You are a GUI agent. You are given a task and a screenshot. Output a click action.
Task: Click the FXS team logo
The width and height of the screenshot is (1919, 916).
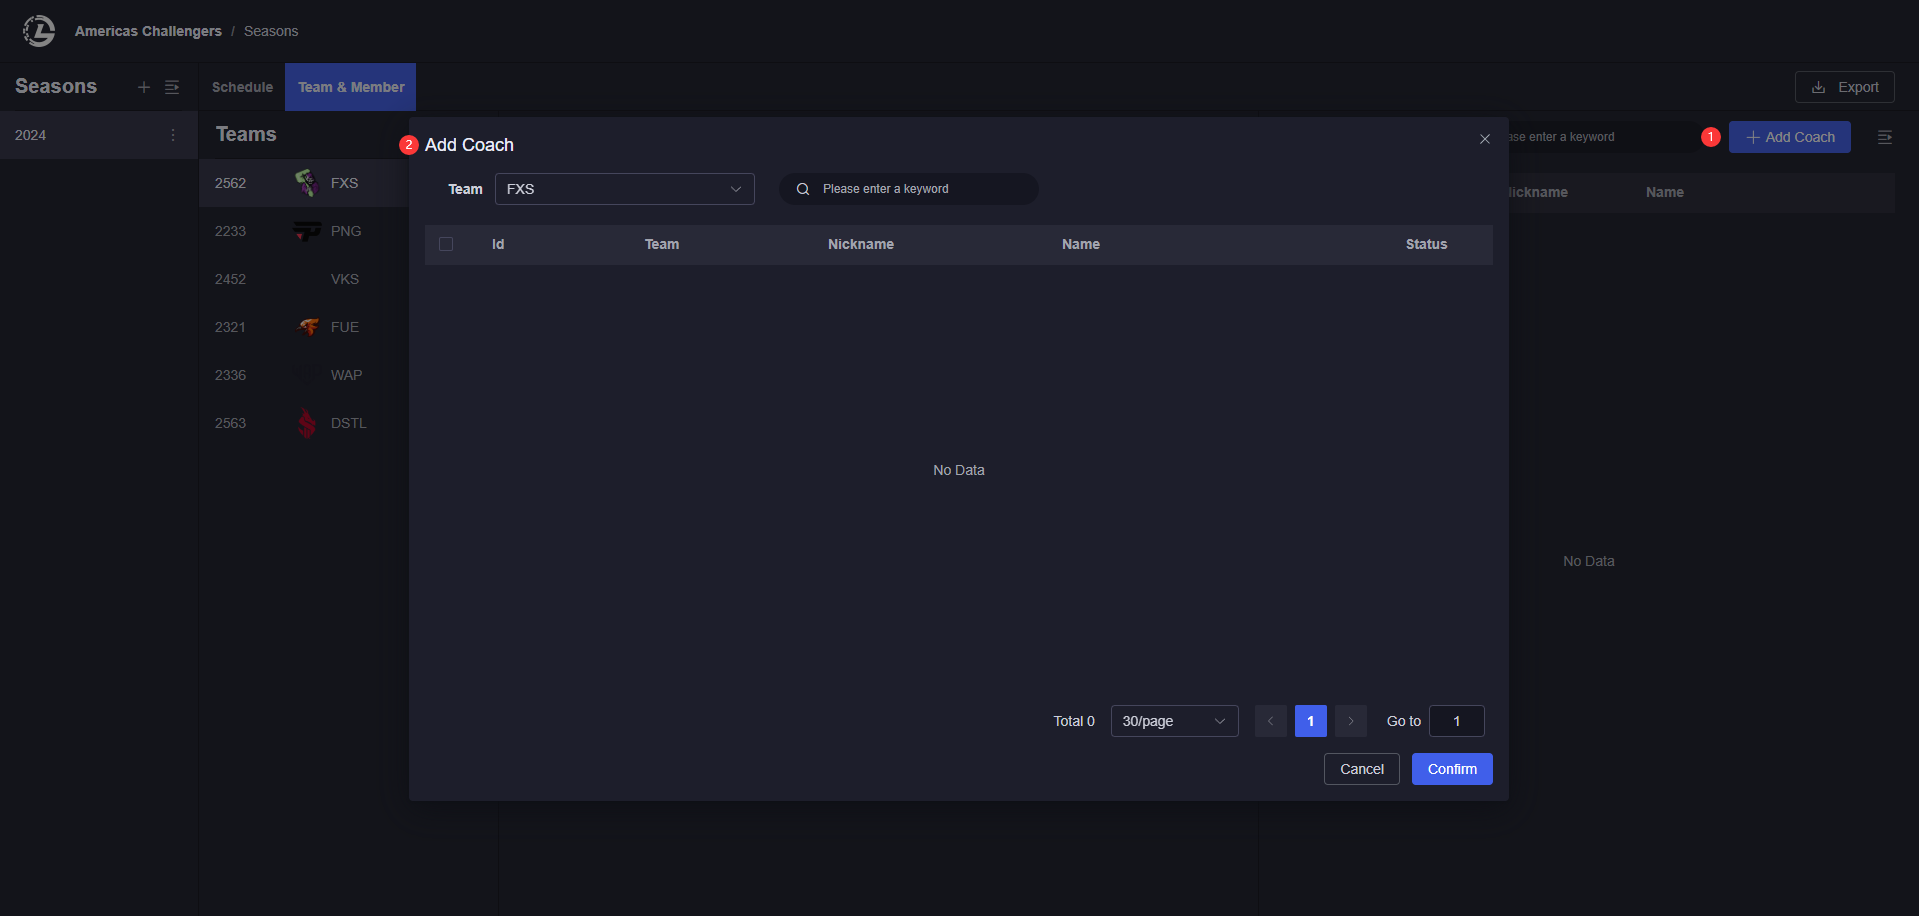pyautogui.click(x=307, y=183)
